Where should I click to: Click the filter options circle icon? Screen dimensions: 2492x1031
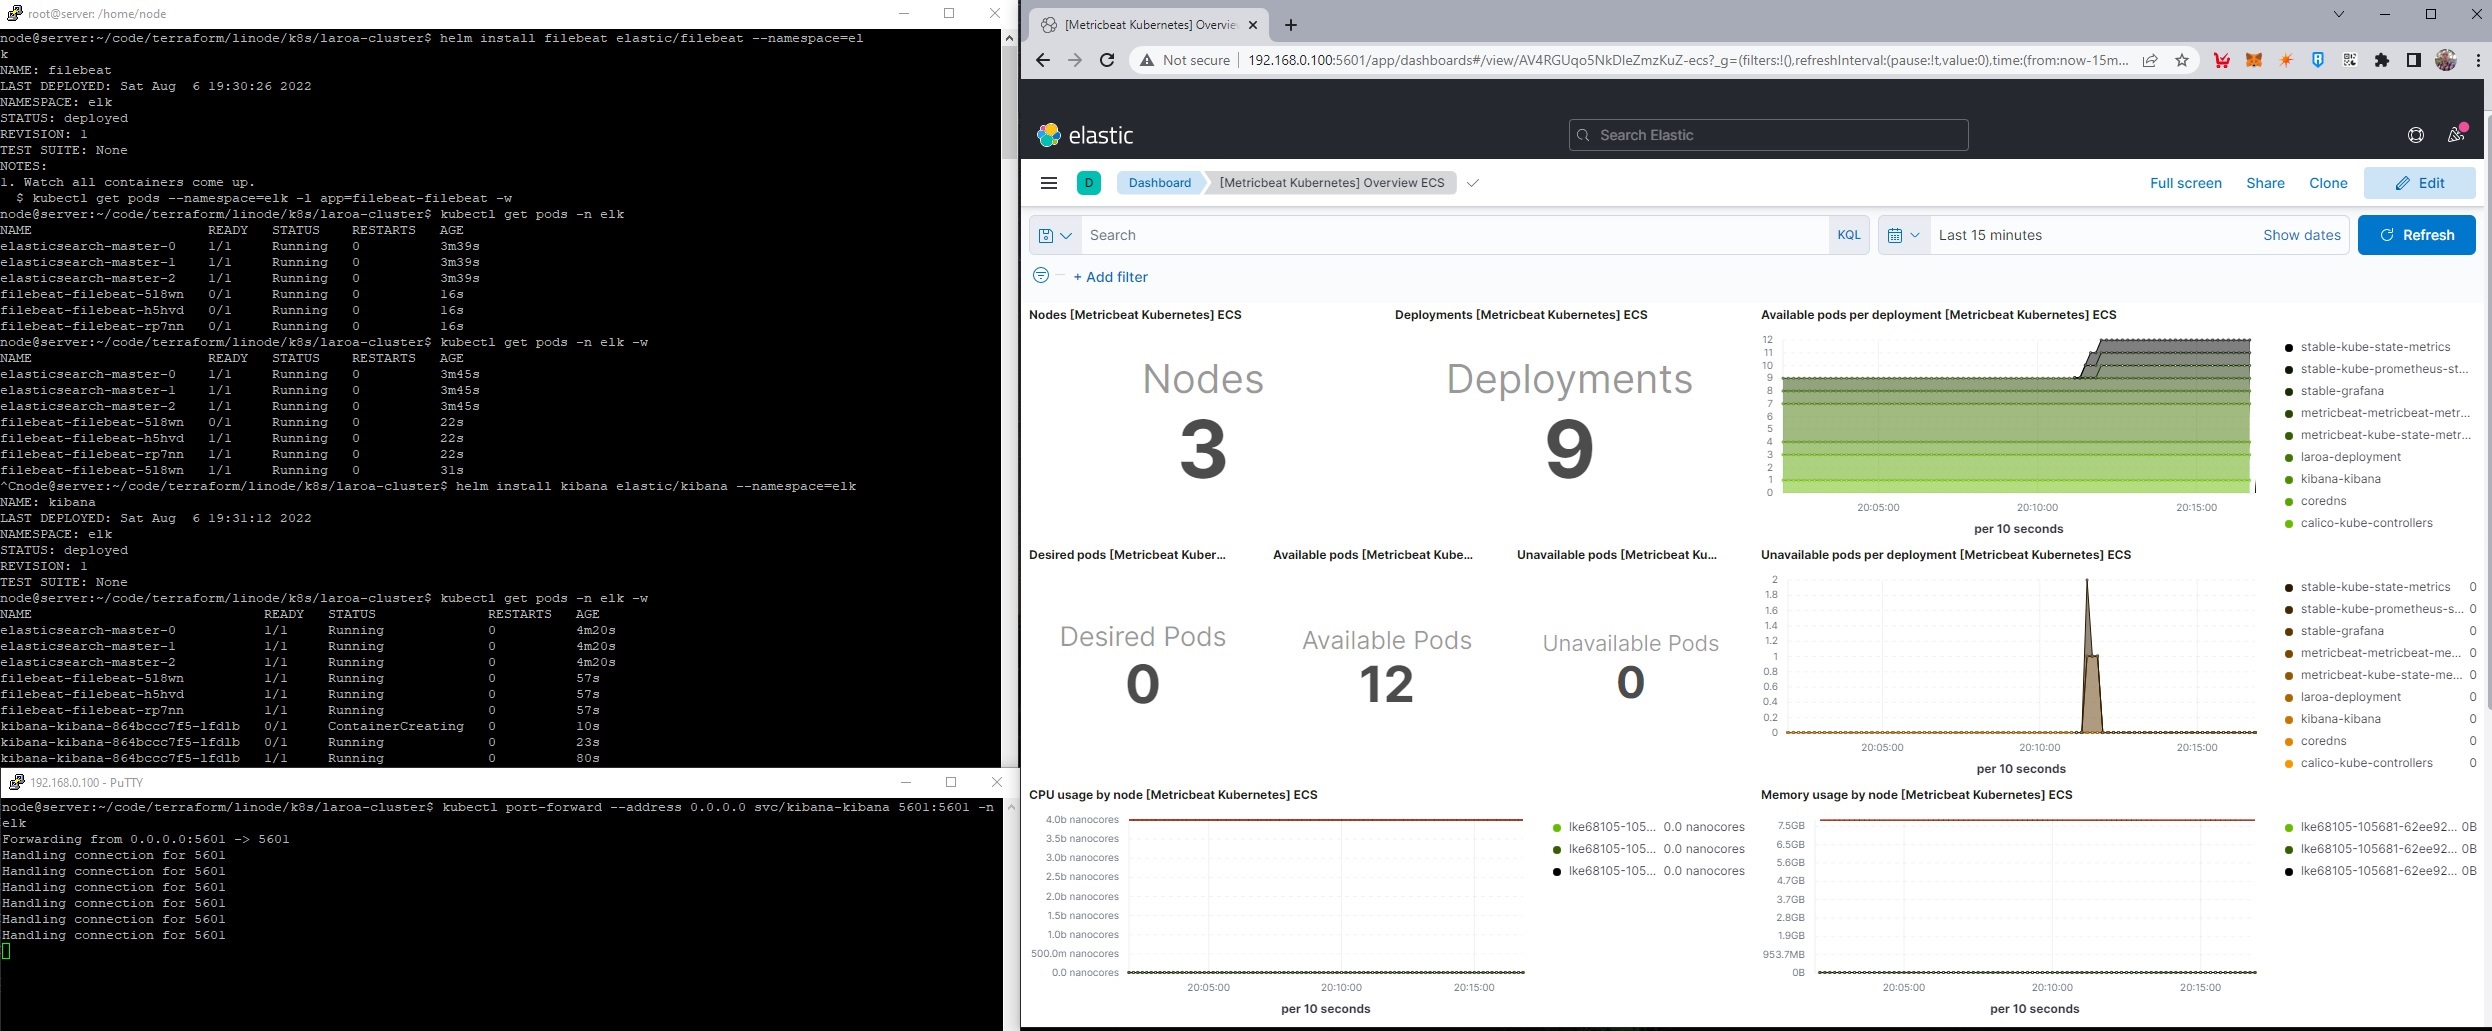click(1041, 275)
